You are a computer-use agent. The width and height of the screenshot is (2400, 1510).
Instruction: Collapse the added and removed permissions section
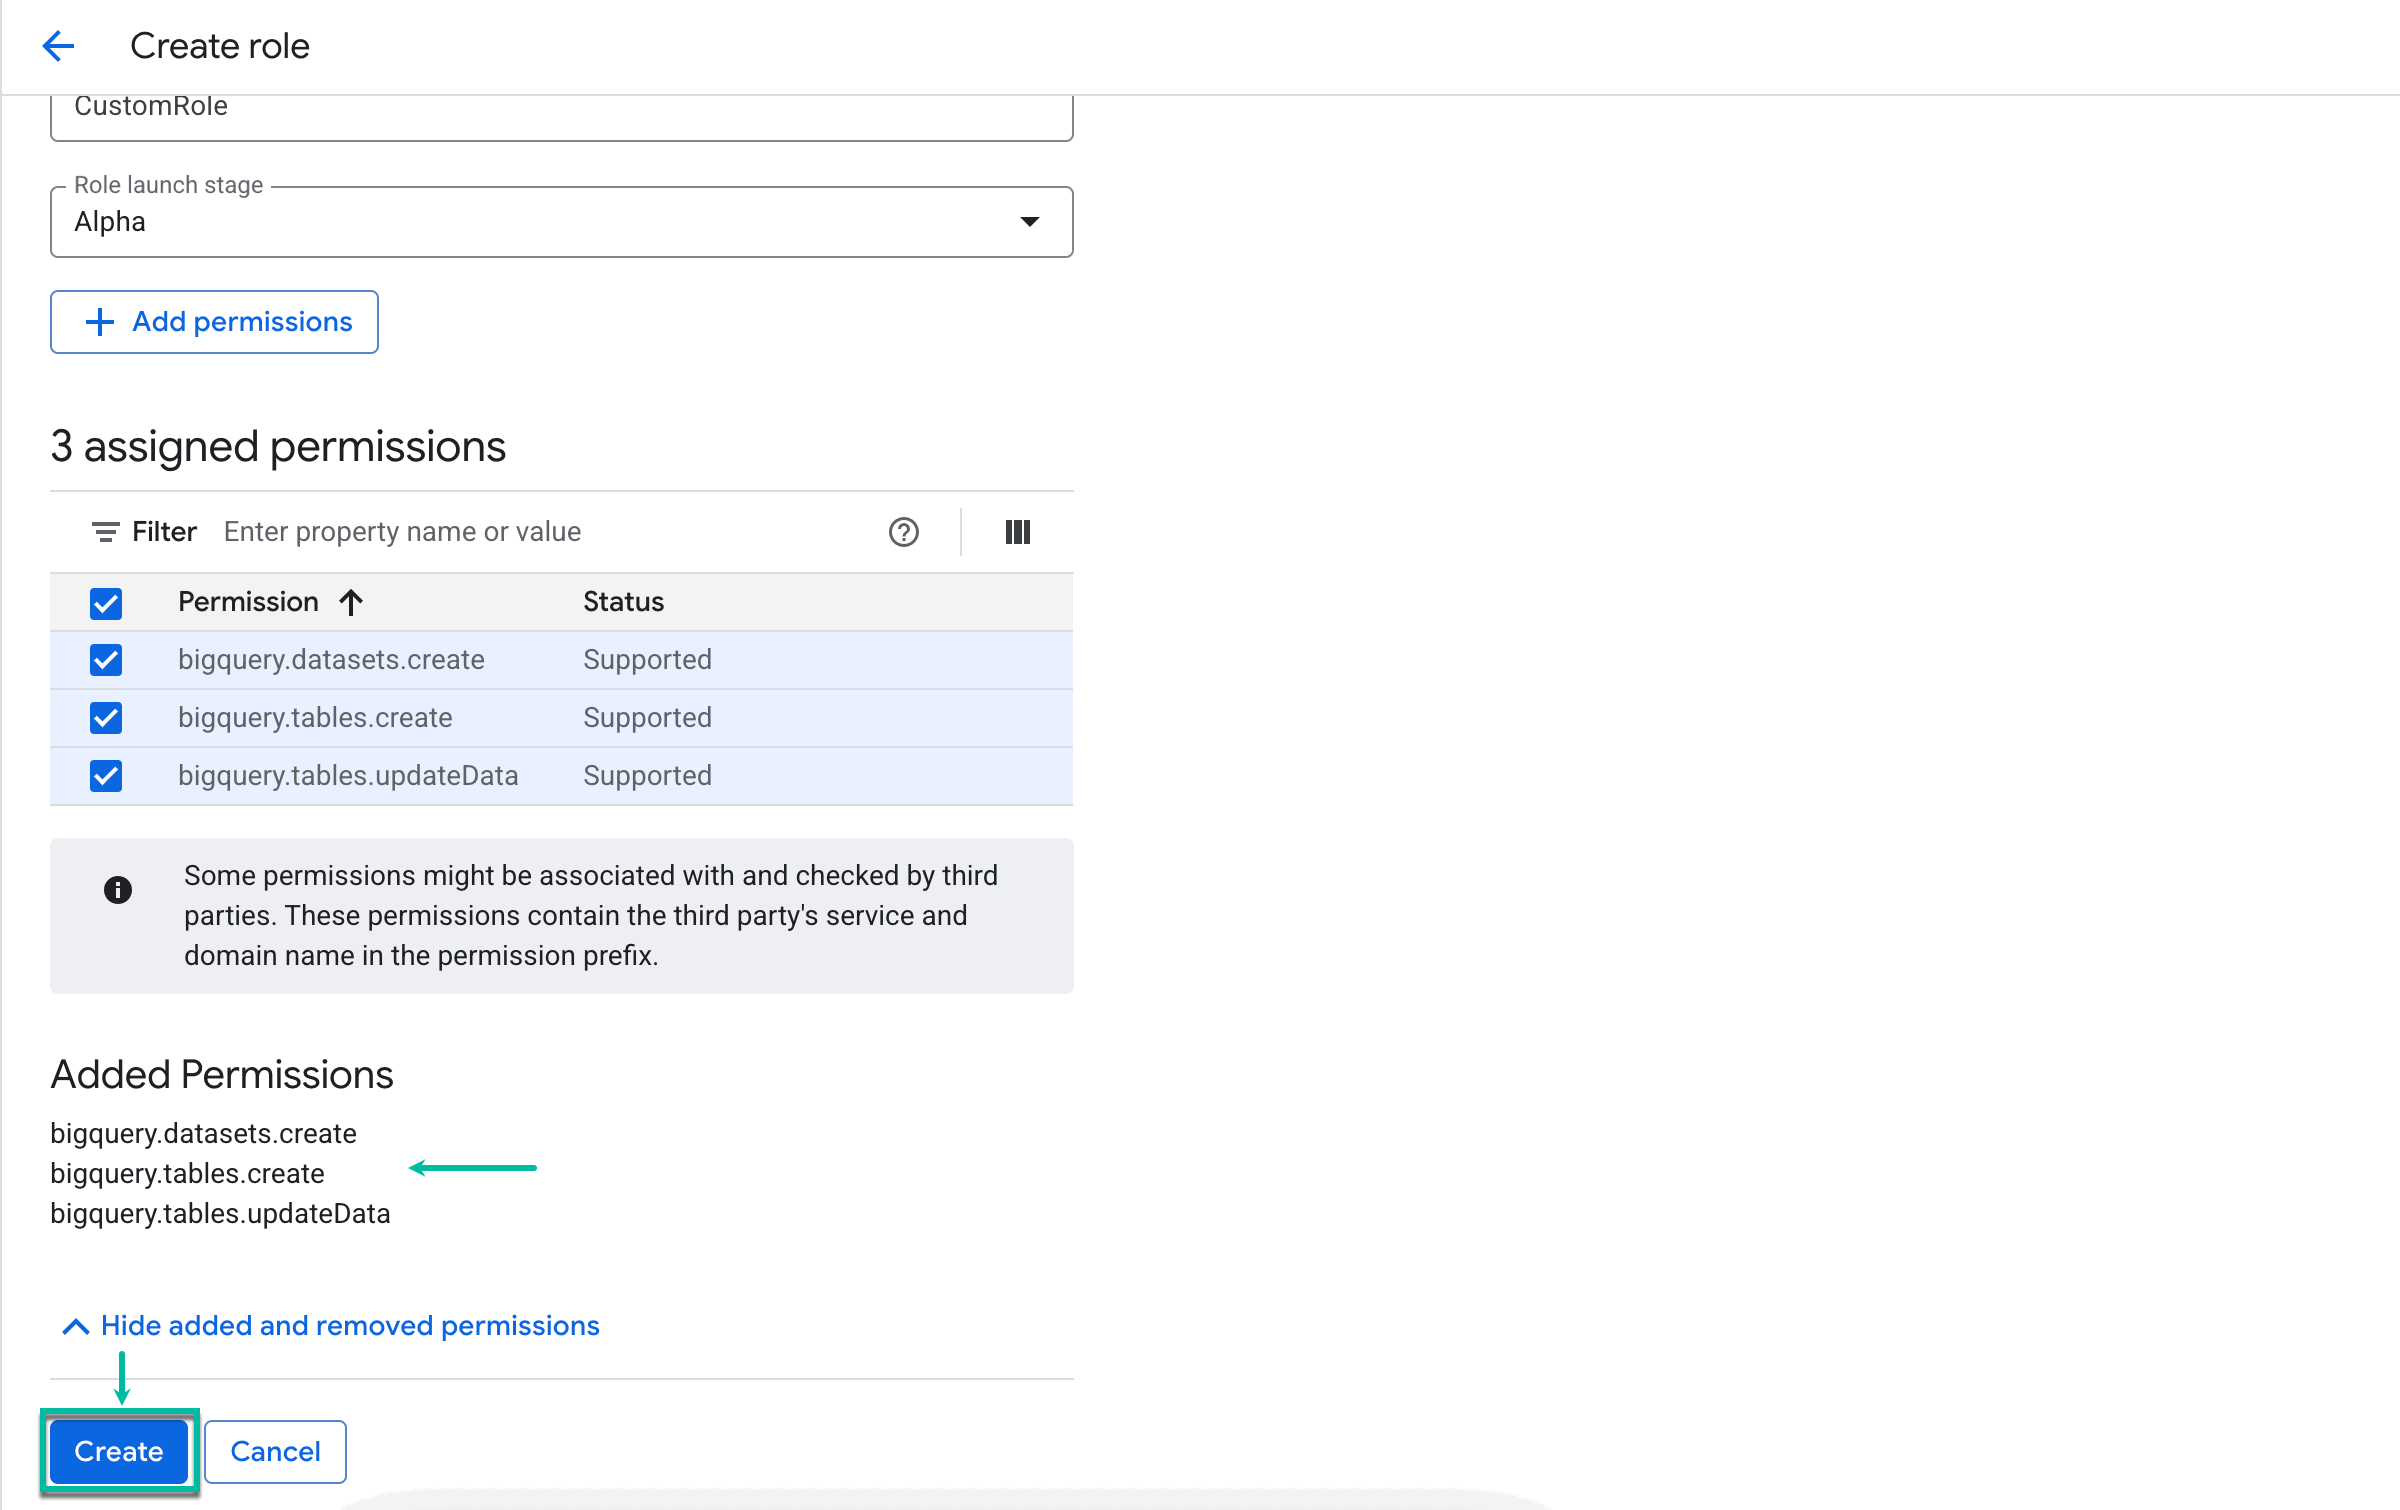(348, 1325)
